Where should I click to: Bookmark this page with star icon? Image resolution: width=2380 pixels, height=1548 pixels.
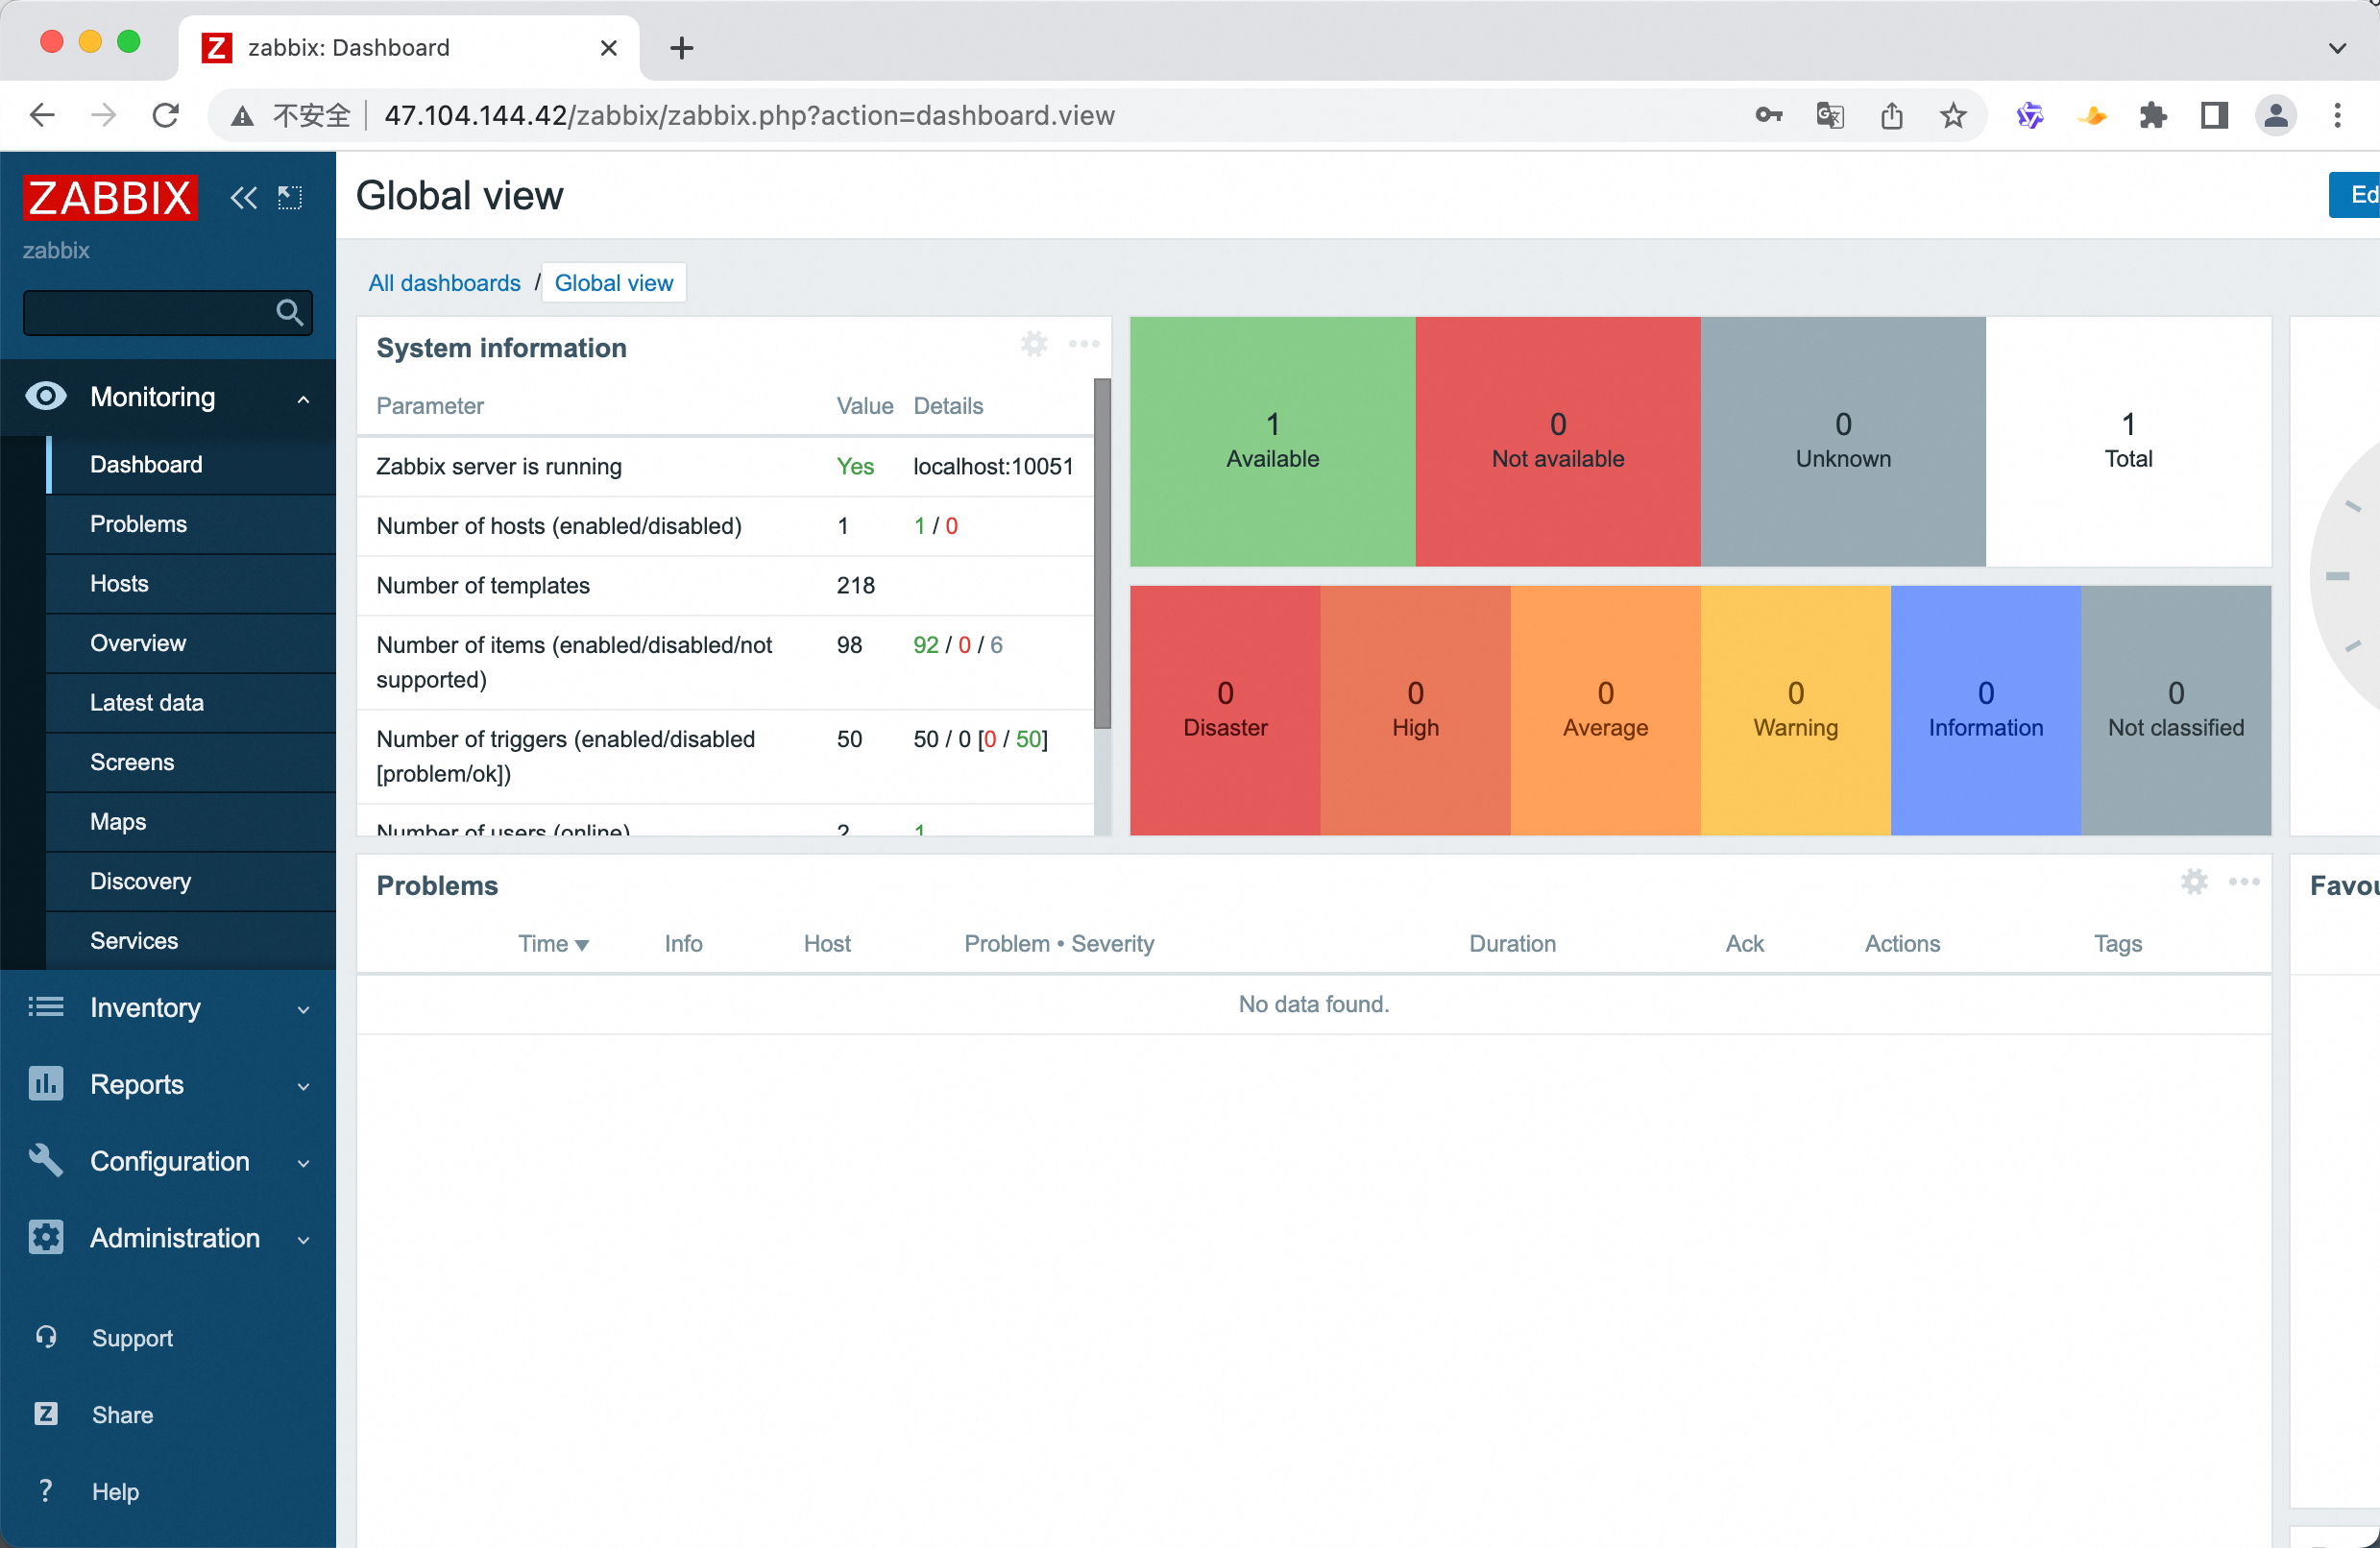1953,115
